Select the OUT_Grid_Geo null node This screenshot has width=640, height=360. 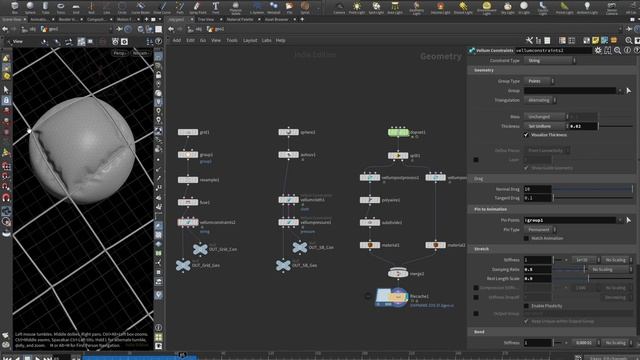pos(183,265)
